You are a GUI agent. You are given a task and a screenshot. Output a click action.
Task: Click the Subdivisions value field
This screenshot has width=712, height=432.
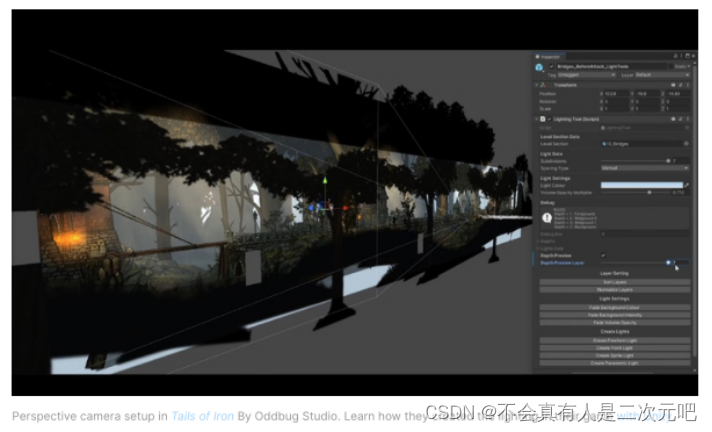pos(681,161)
